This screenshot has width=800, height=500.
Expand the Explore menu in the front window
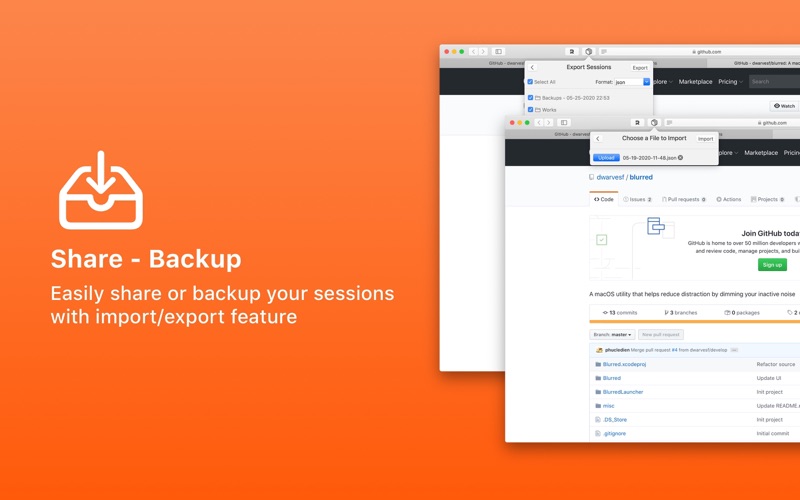click(728, 153)
